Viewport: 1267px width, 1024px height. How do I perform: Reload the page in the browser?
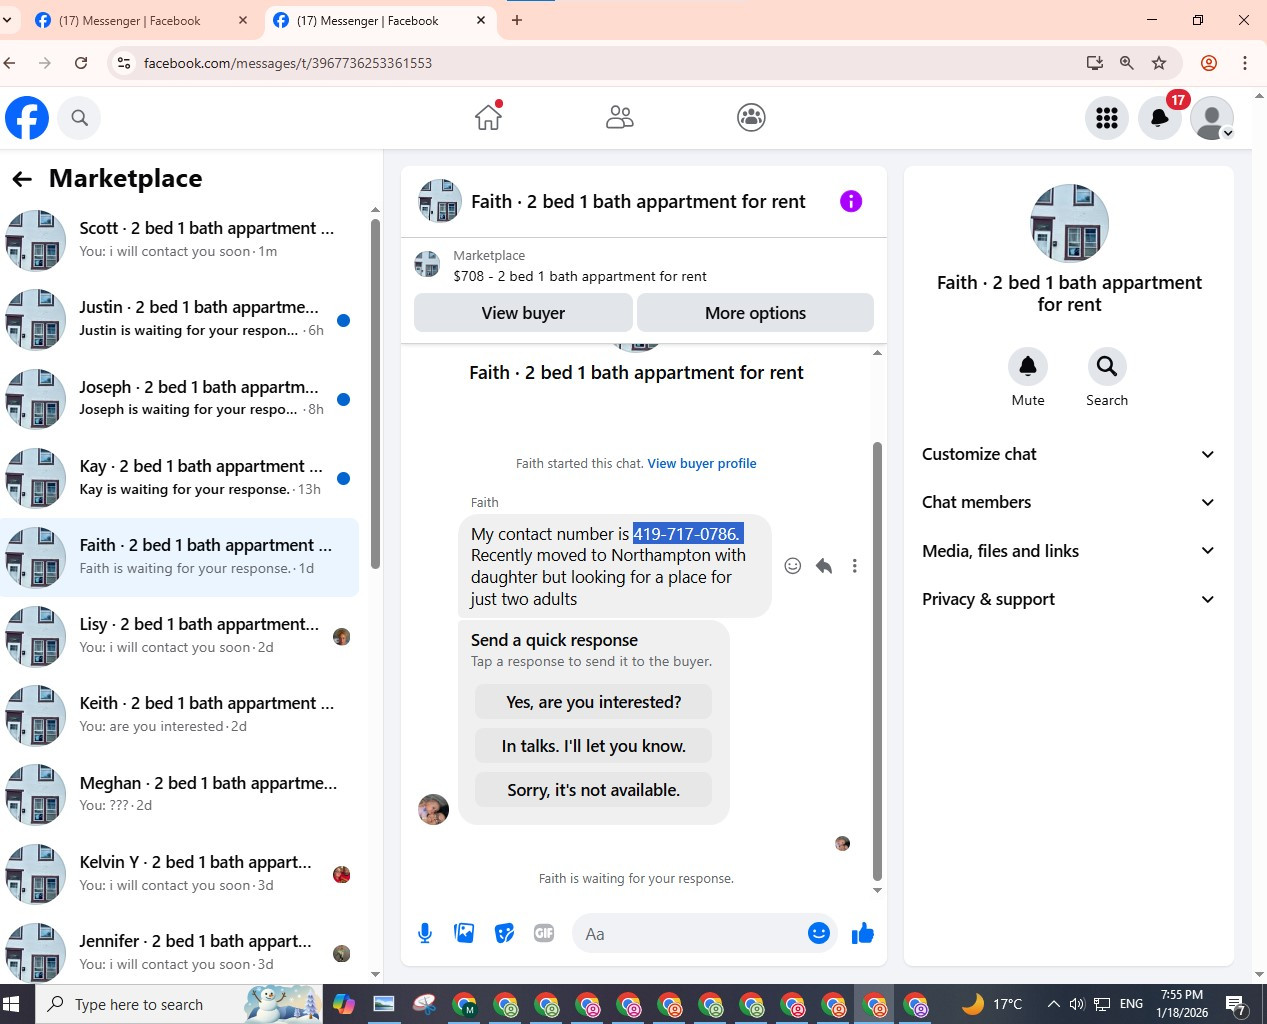pyautogui.click(x=81, y=63)
